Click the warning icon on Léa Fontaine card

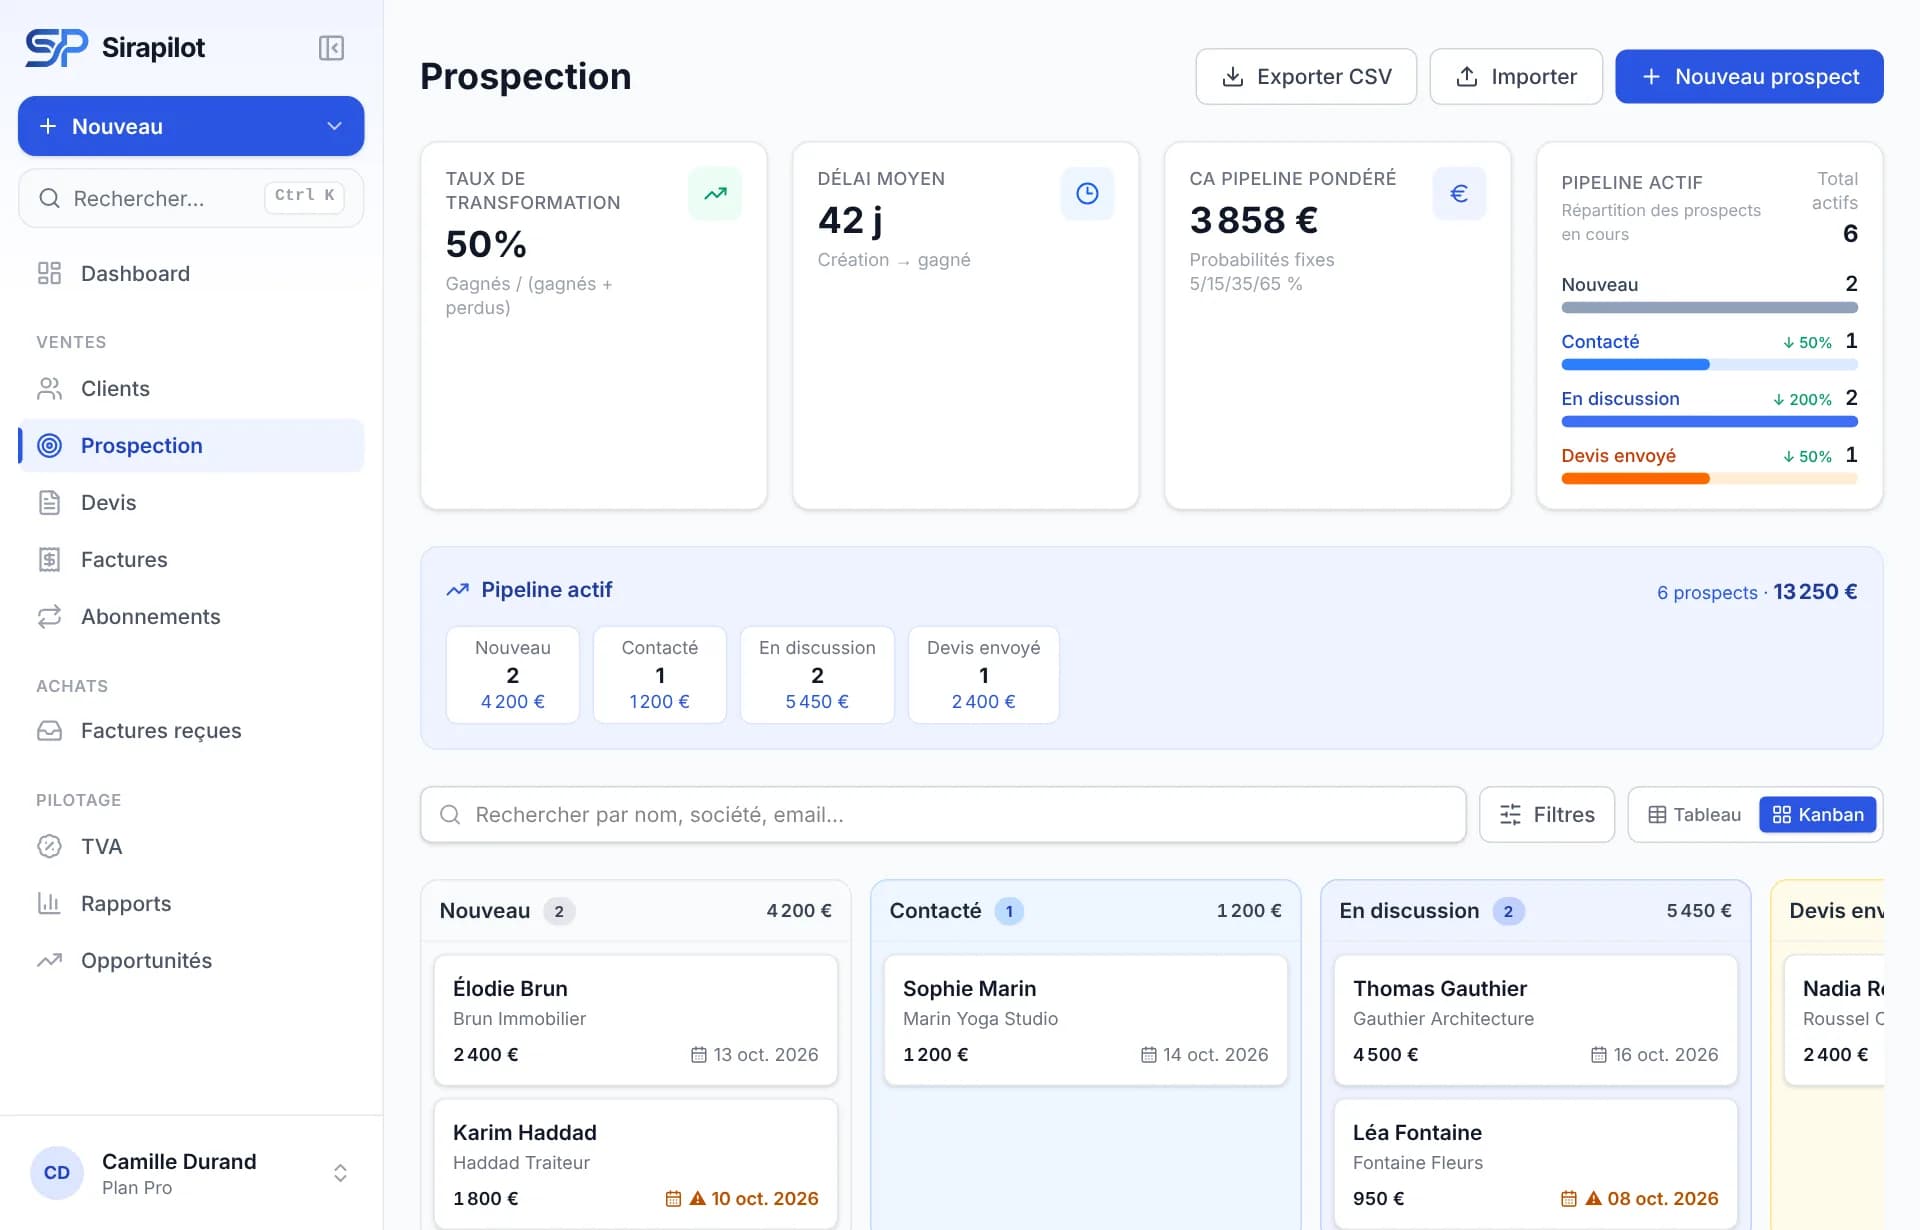pyautogui.click(x=1593, y=1198)
